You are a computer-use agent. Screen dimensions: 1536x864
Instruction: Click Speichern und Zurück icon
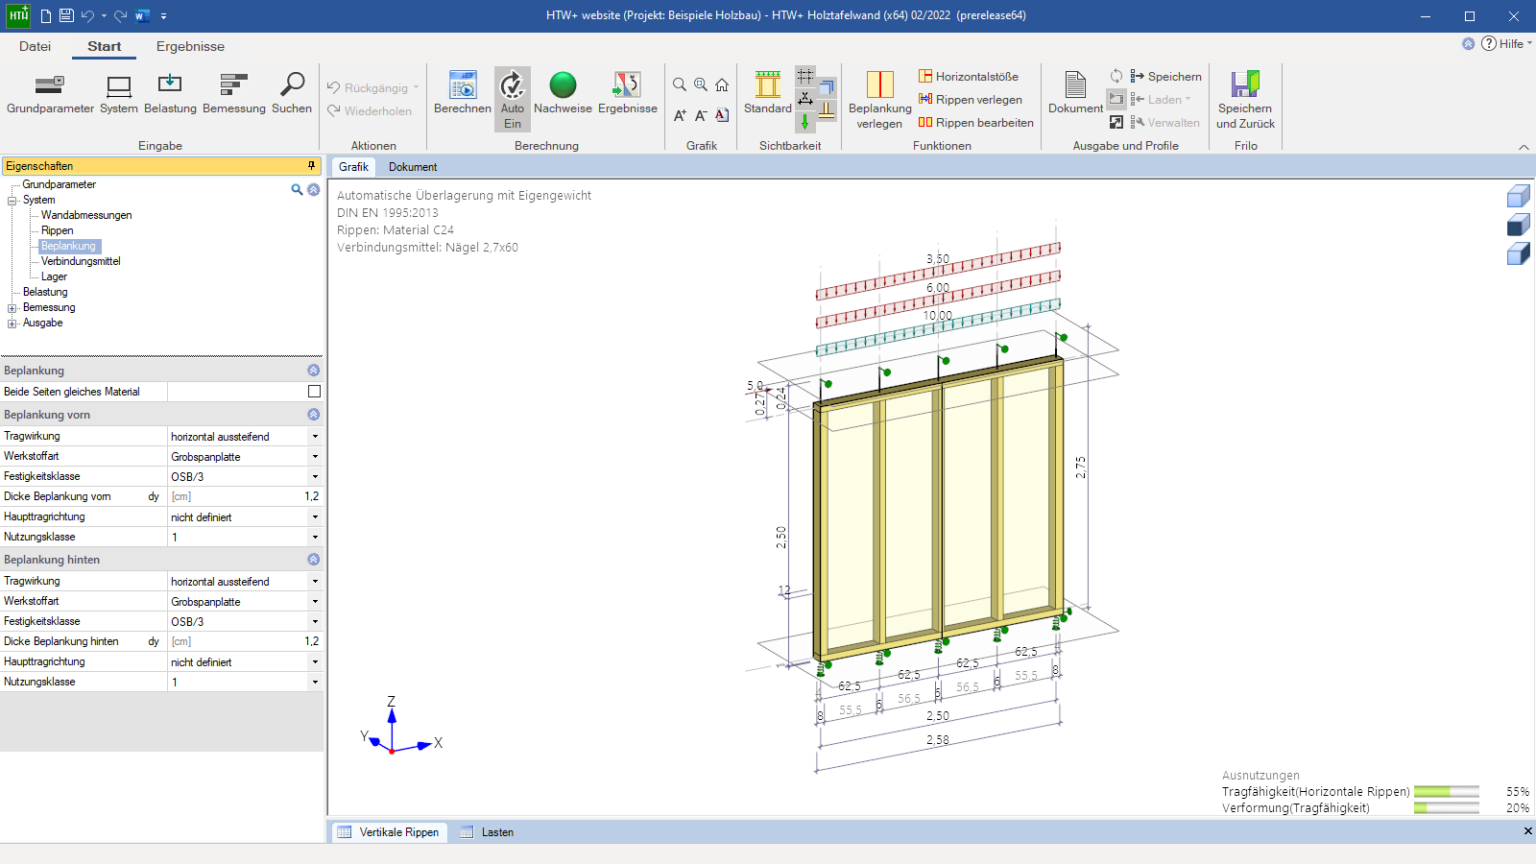pyautogui.click(x=1245, y=100)
